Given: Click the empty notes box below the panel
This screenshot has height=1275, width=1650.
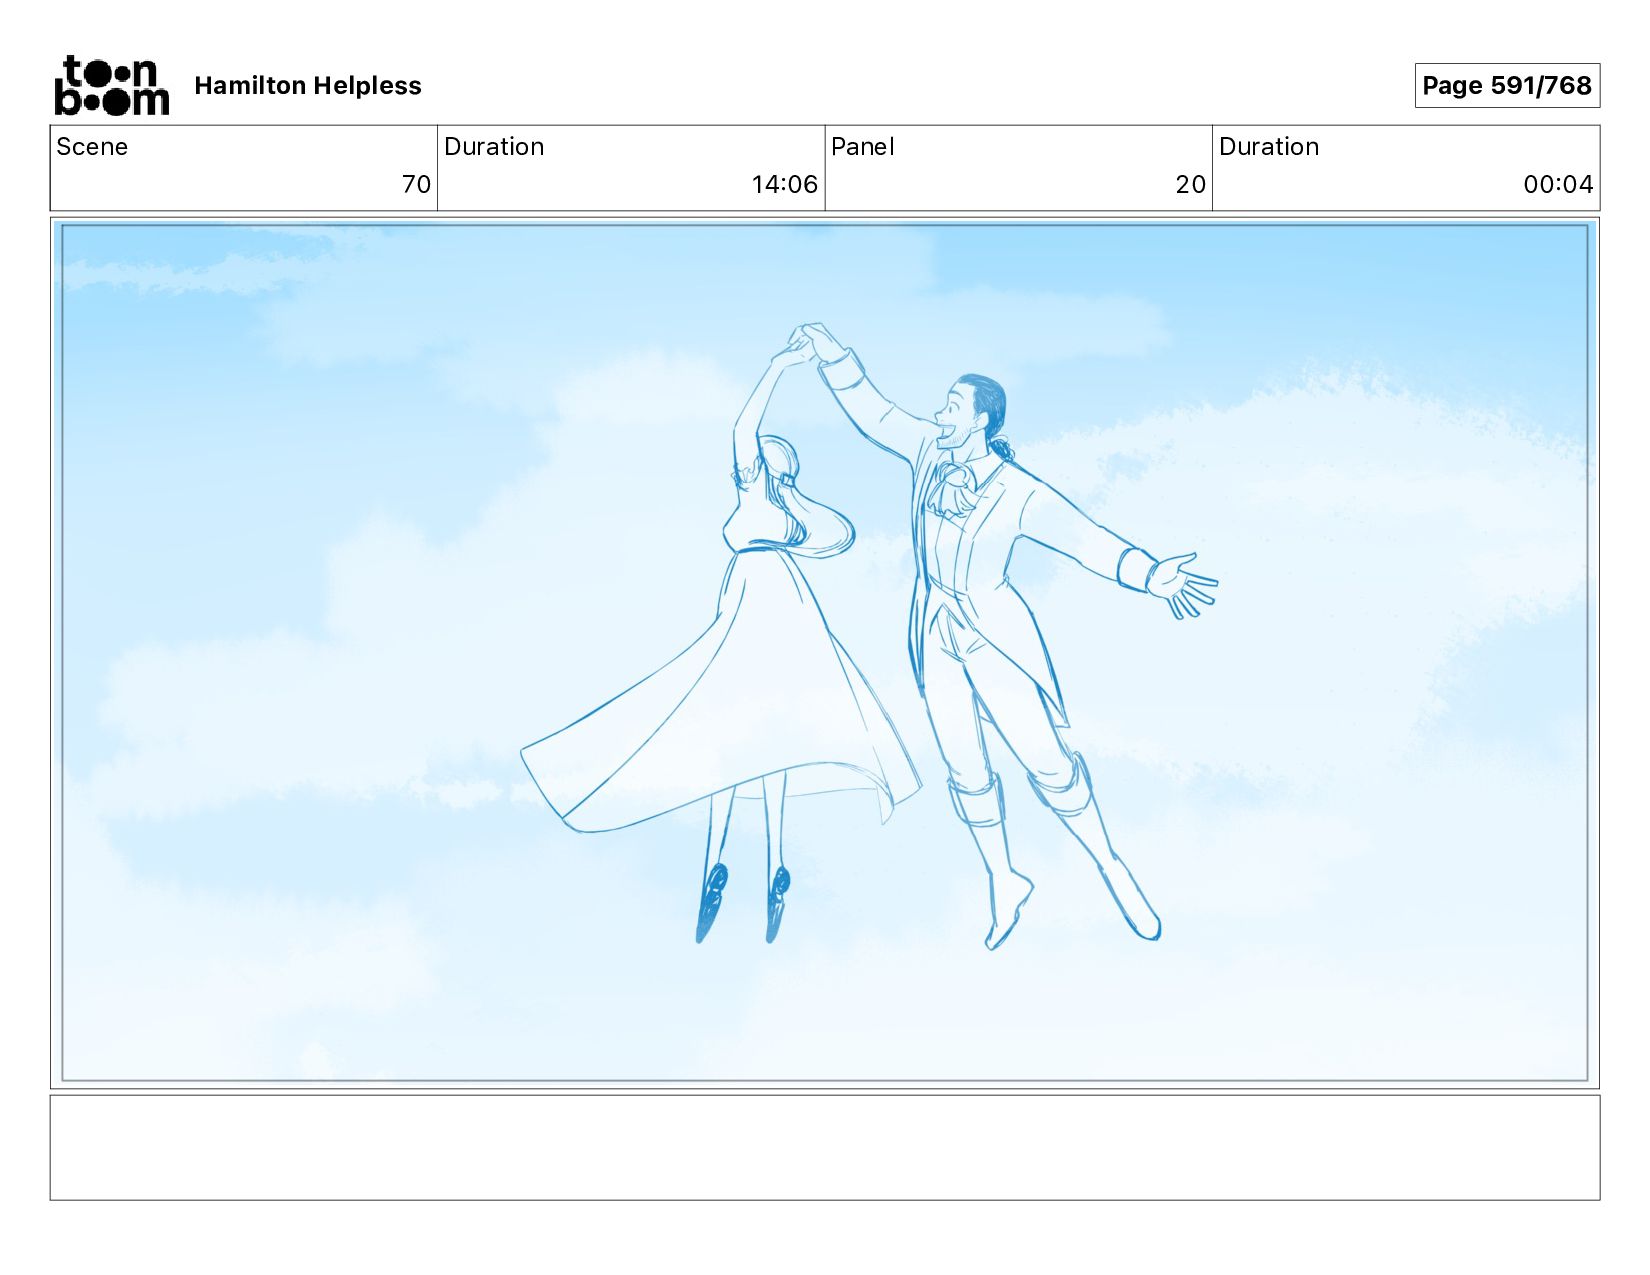Looking at the screenshot, I should point(825,1147).
